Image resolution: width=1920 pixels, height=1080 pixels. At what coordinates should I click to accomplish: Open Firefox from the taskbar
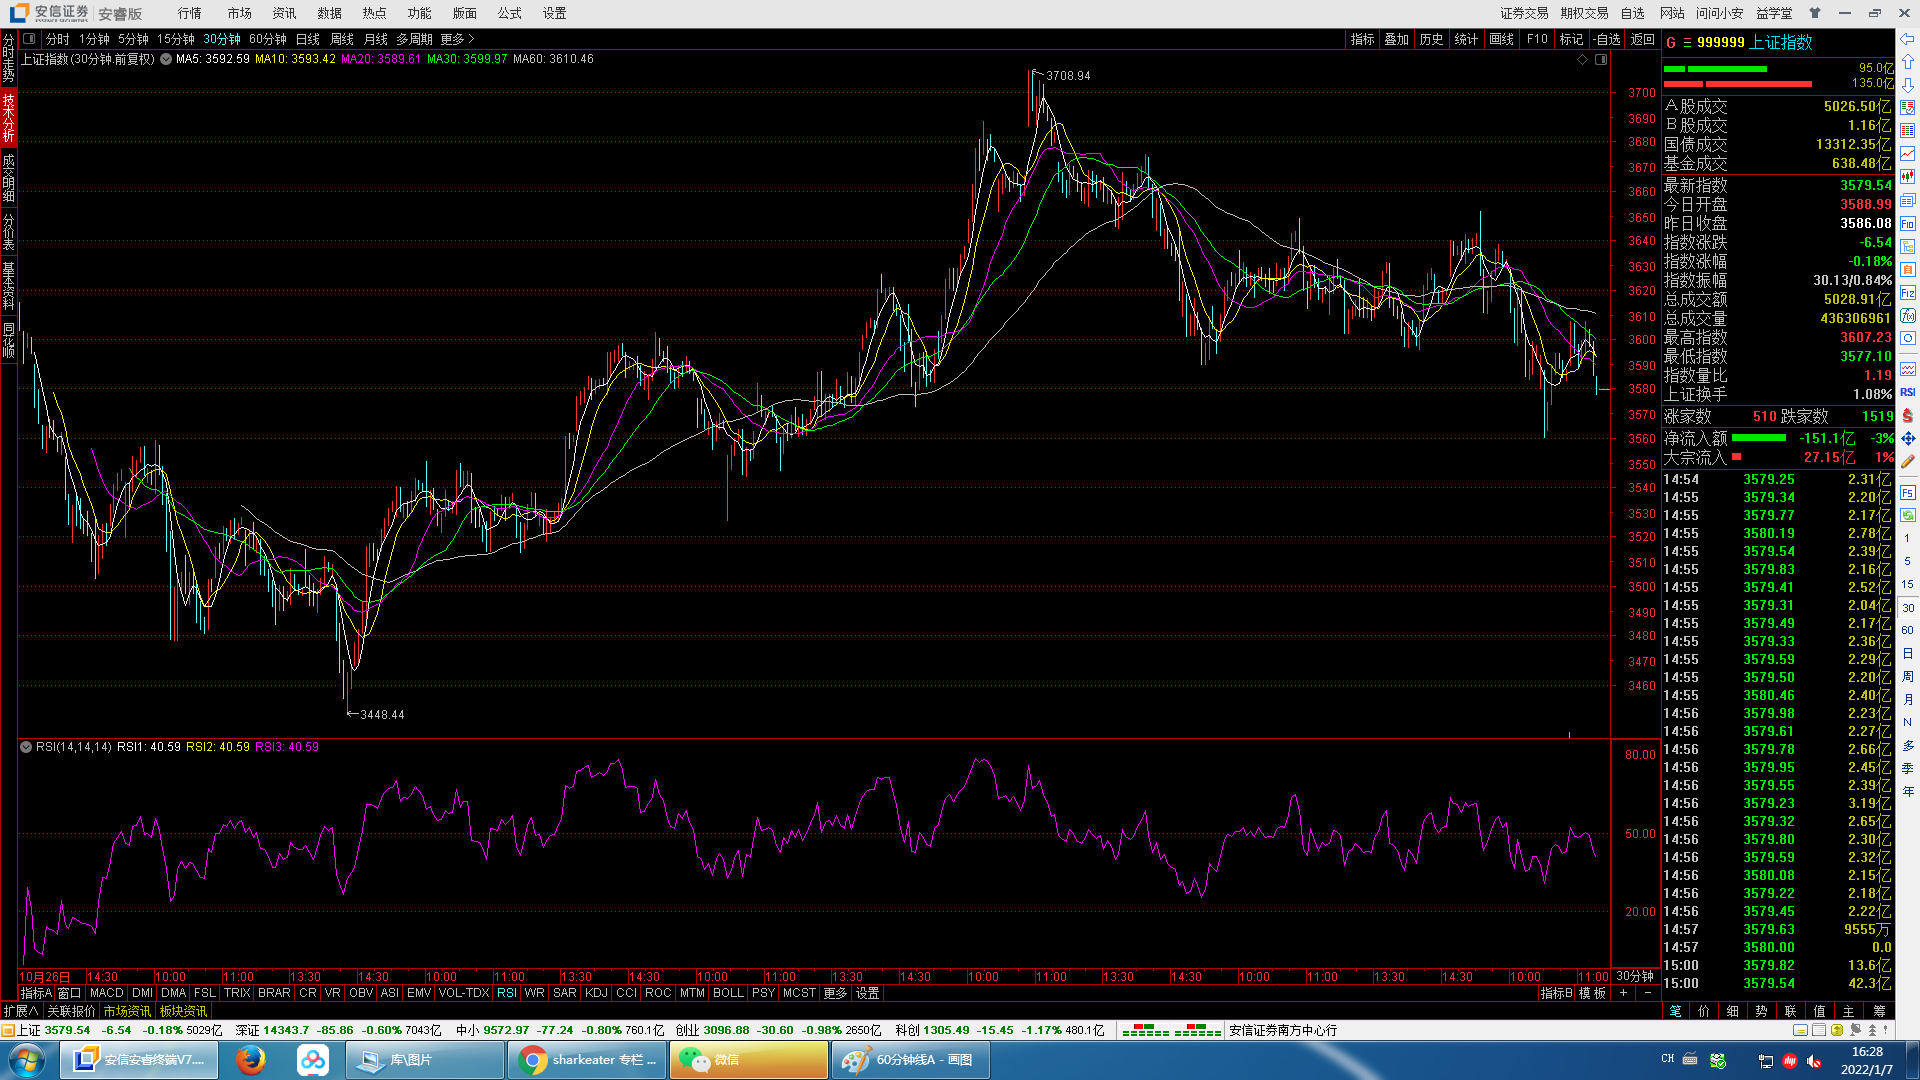coord(251,1059)
